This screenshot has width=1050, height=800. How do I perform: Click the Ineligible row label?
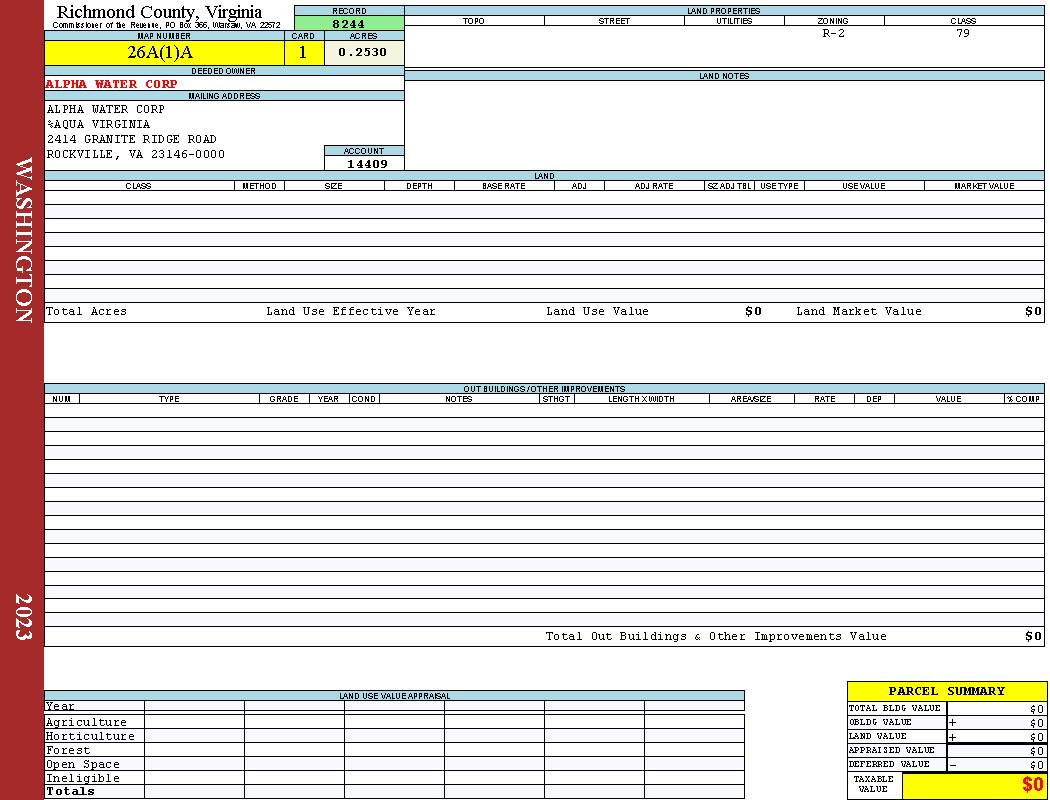click(82, 779)
